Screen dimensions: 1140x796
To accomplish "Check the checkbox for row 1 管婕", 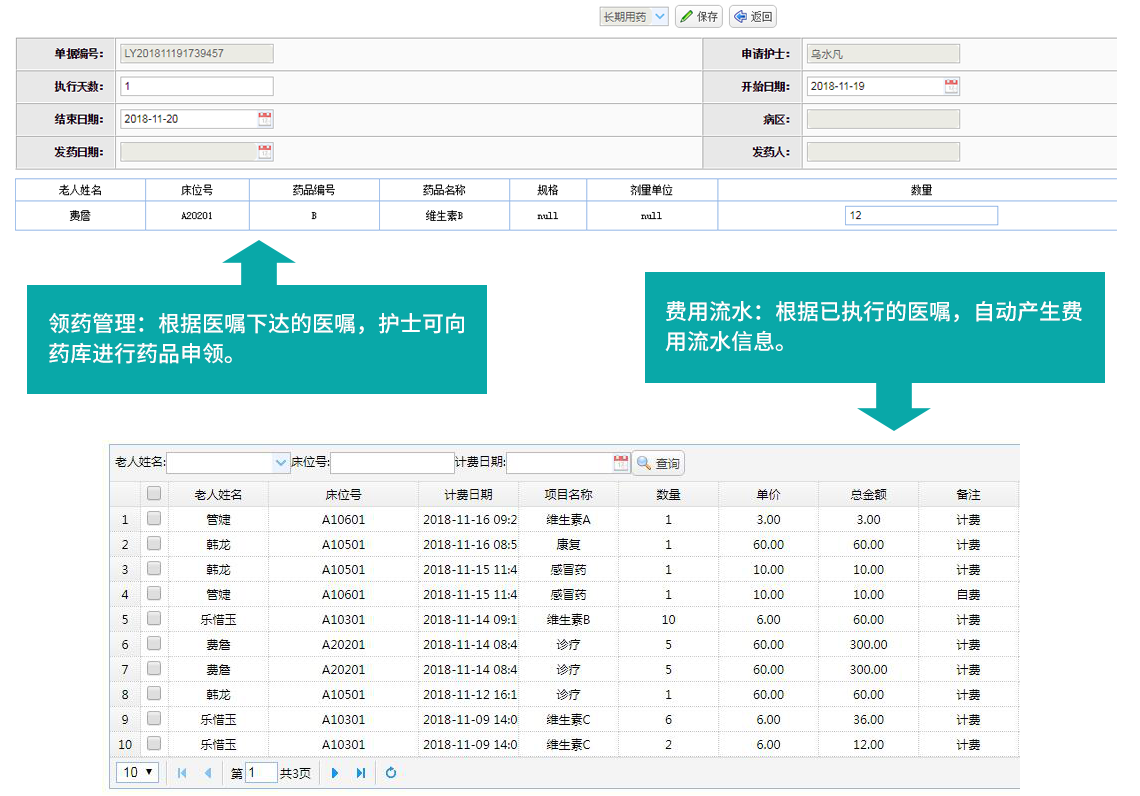I will (x=154, y=519).
